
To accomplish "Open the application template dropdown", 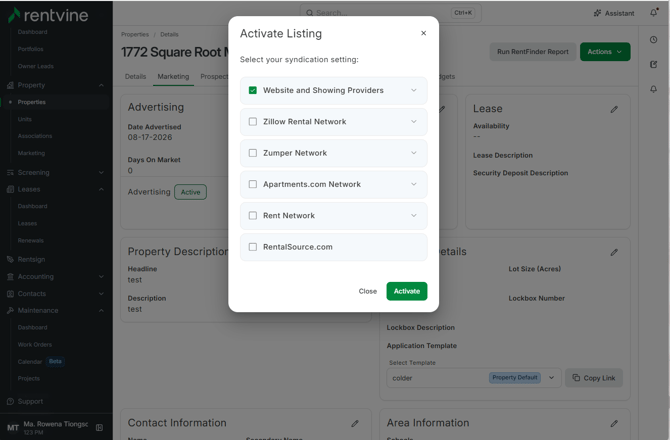I will (x=474, y=378).
